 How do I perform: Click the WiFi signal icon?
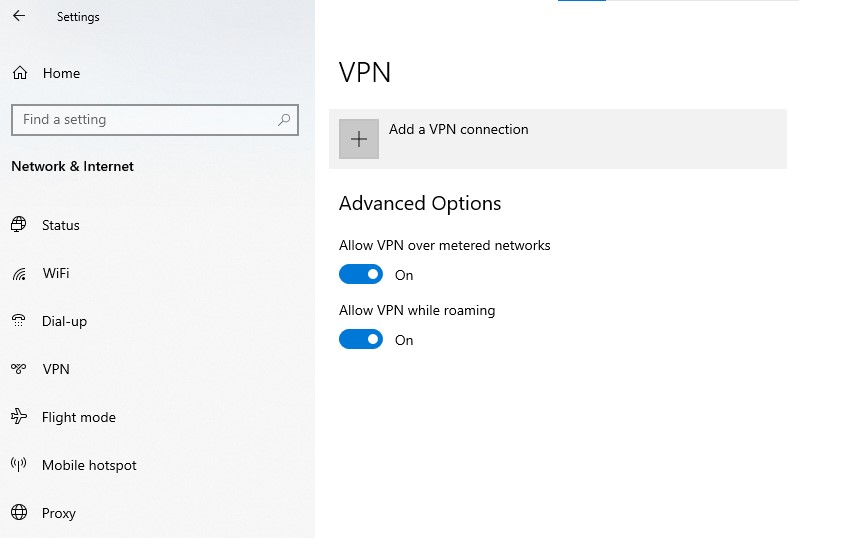(19, 274)
